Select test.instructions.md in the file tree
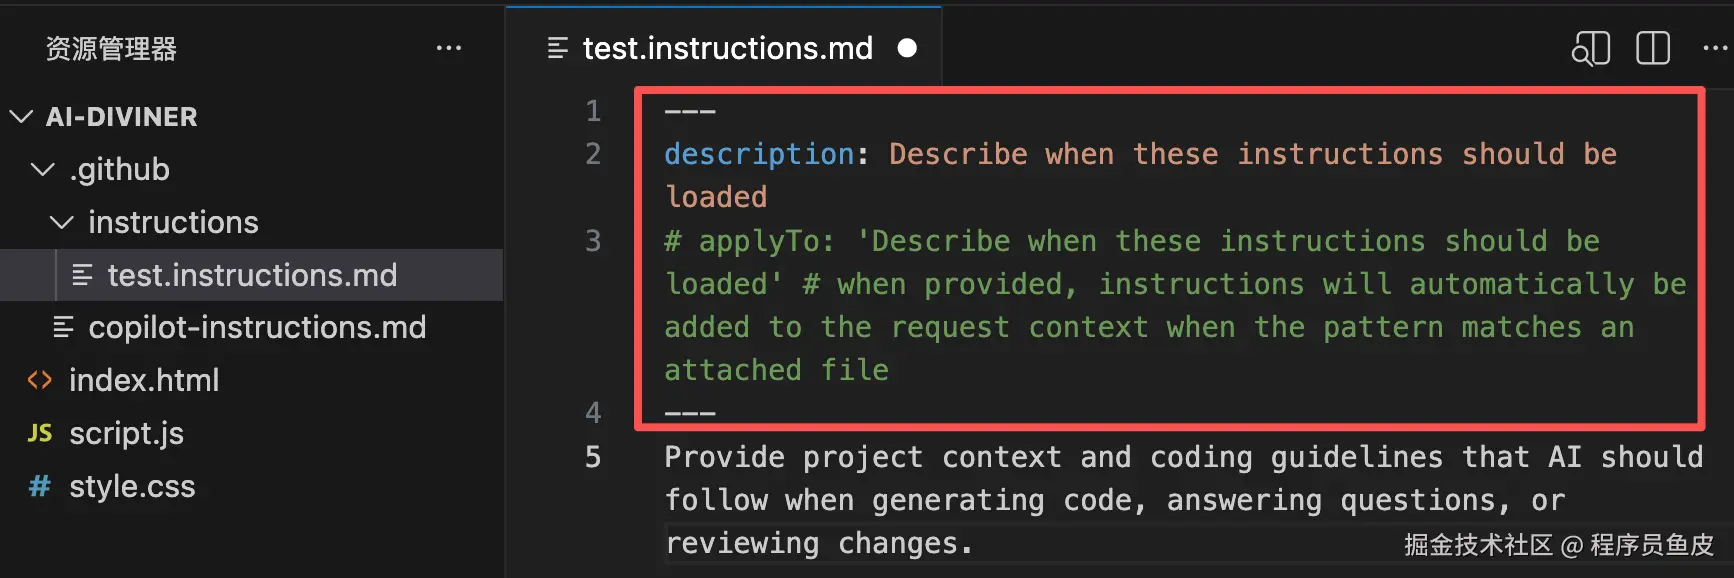 click(x=252, y=275)
